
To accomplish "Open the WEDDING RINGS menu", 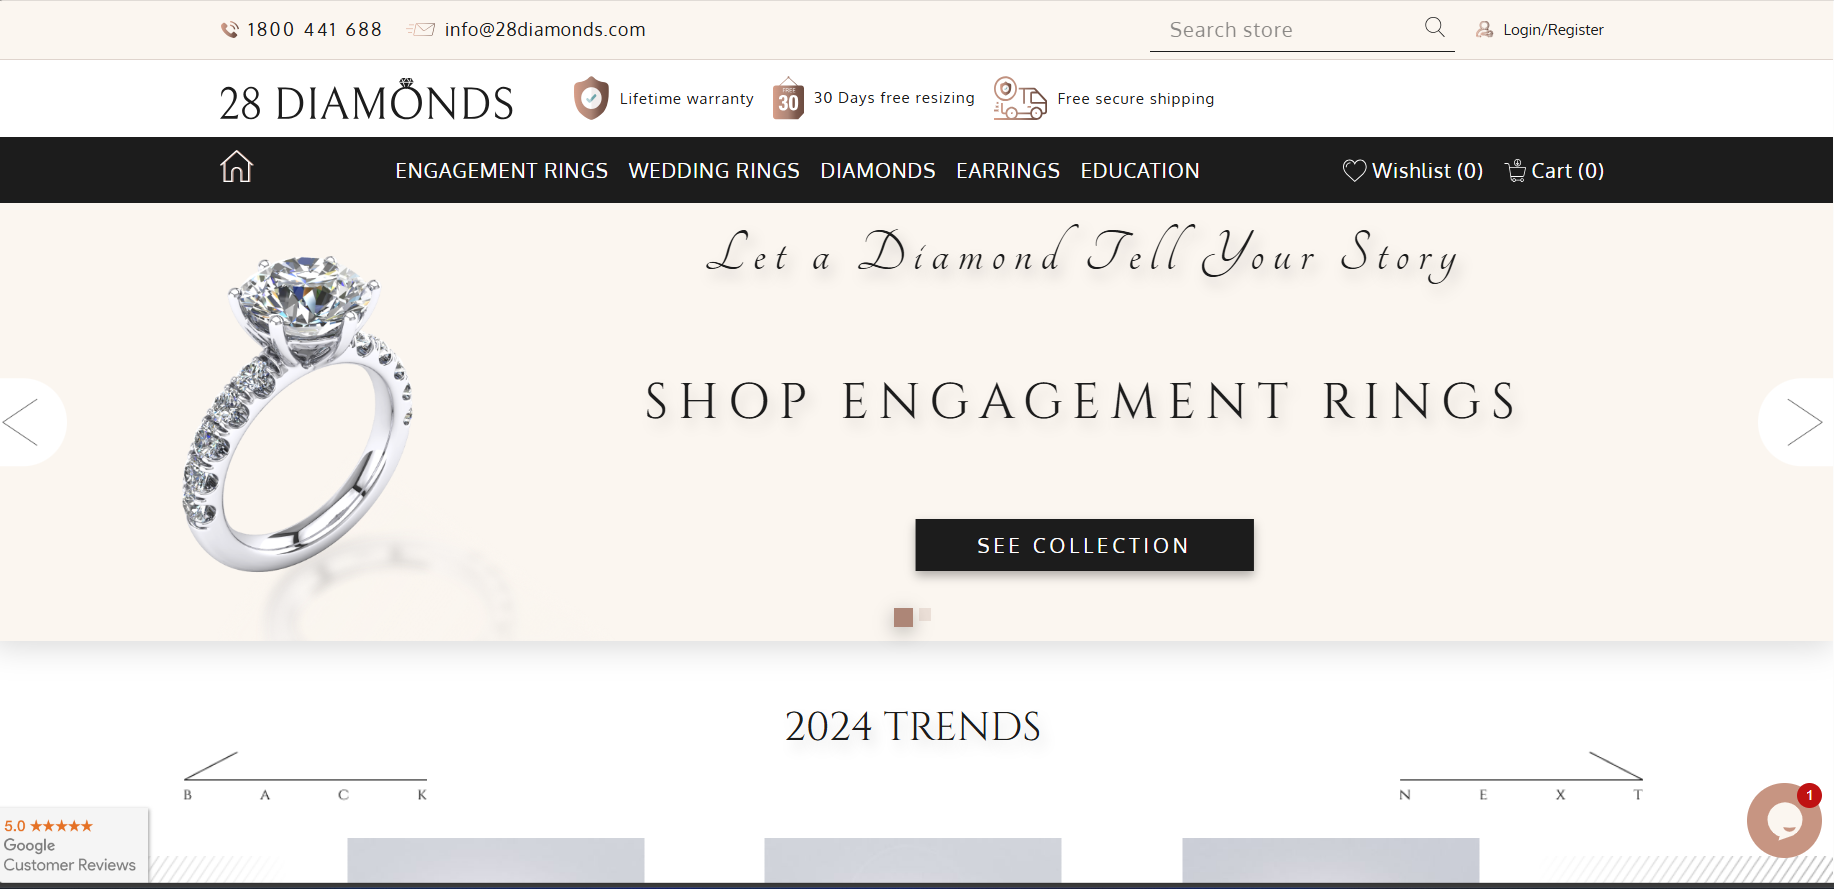I will pyautogui.click(x=714, y=171).
